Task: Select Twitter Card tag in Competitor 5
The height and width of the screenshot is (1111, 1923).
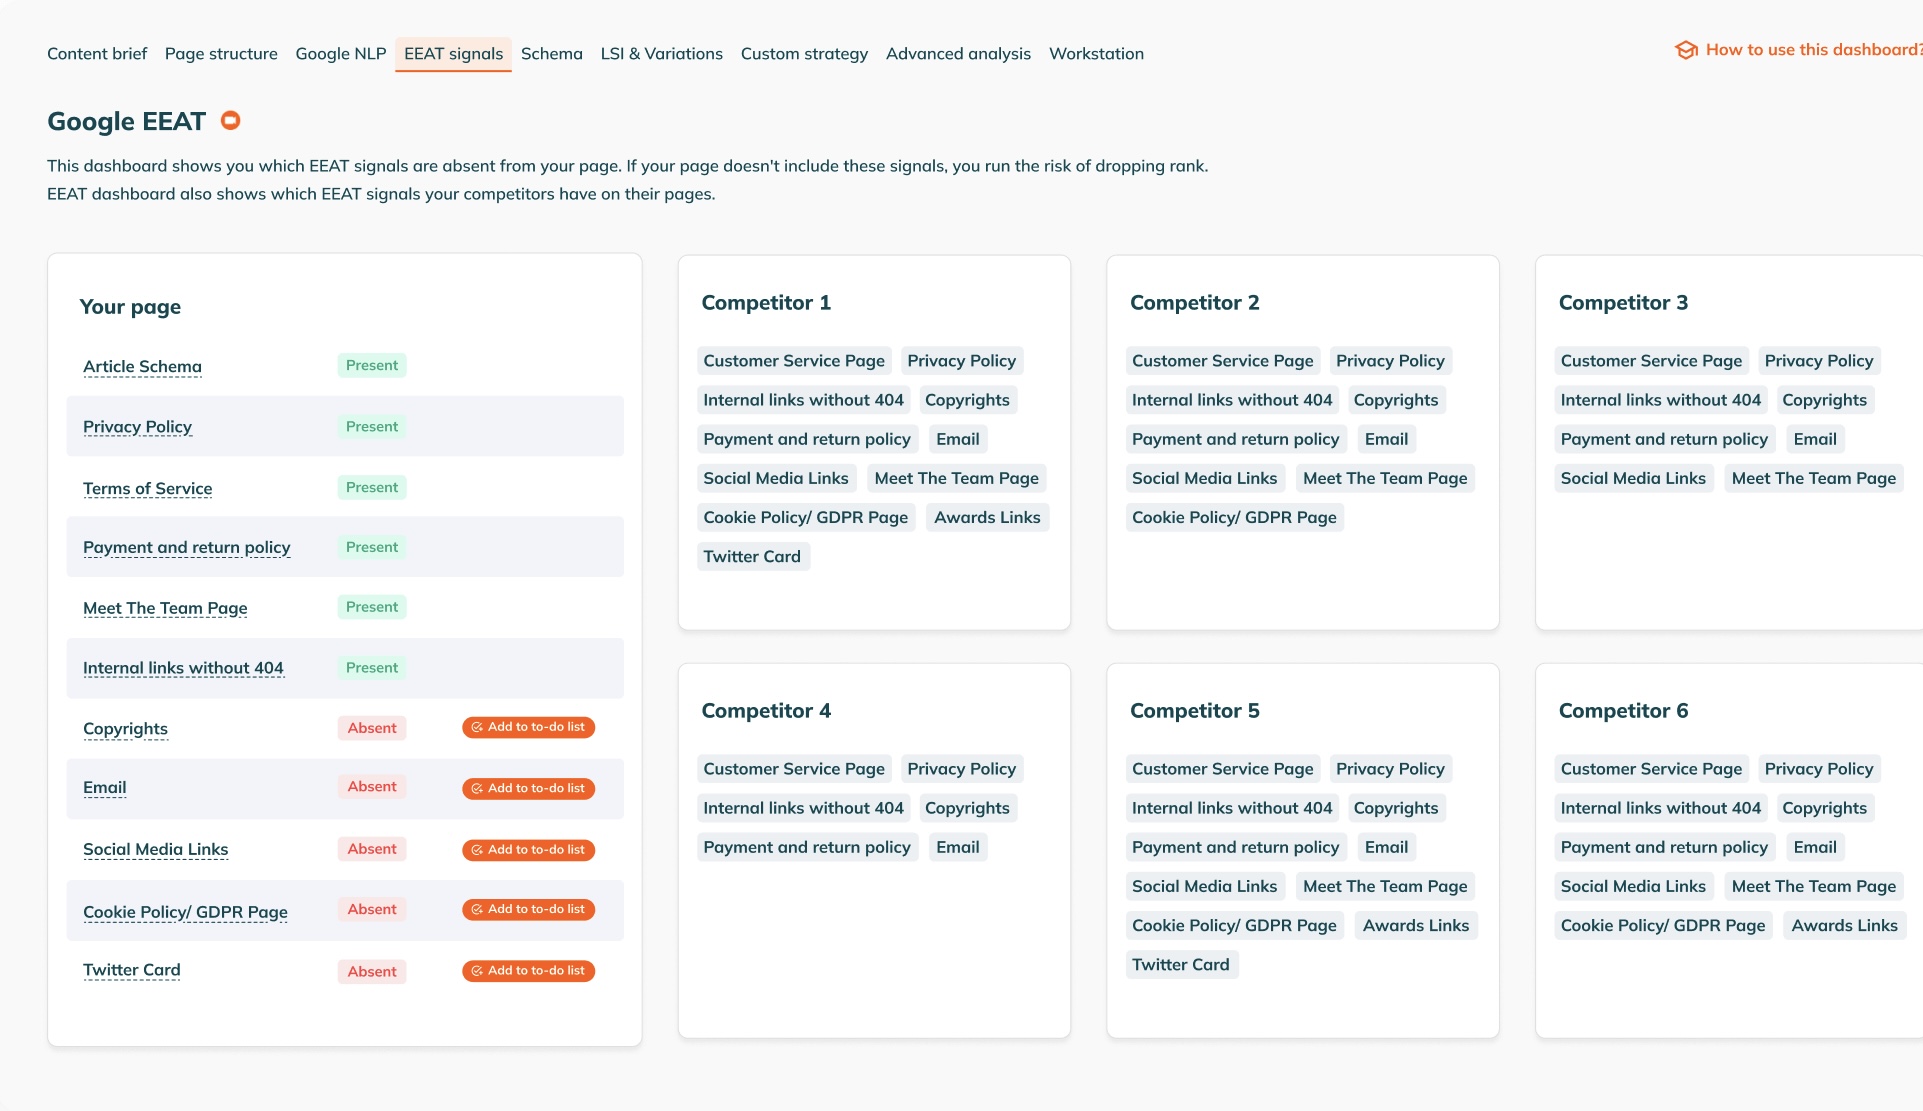Action: coord(1180,965)
